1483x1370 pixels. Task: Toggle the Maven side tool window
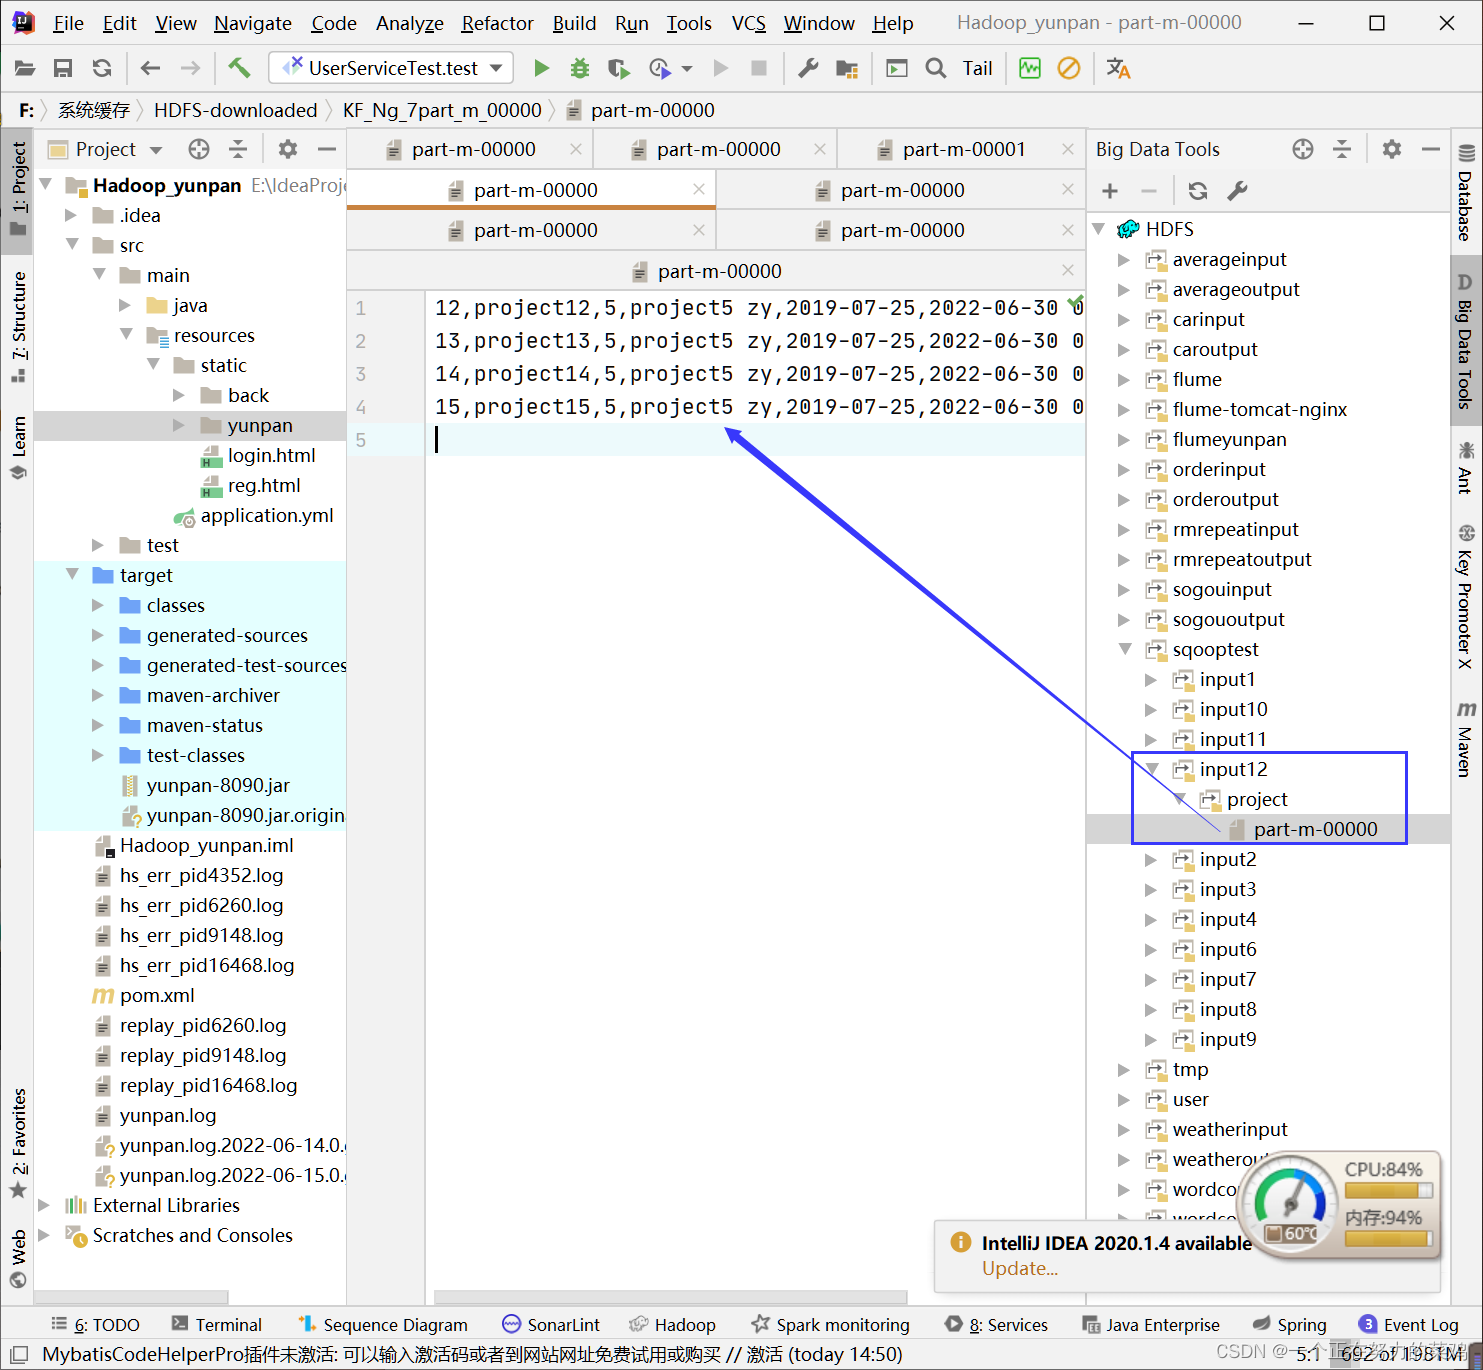1466,740
